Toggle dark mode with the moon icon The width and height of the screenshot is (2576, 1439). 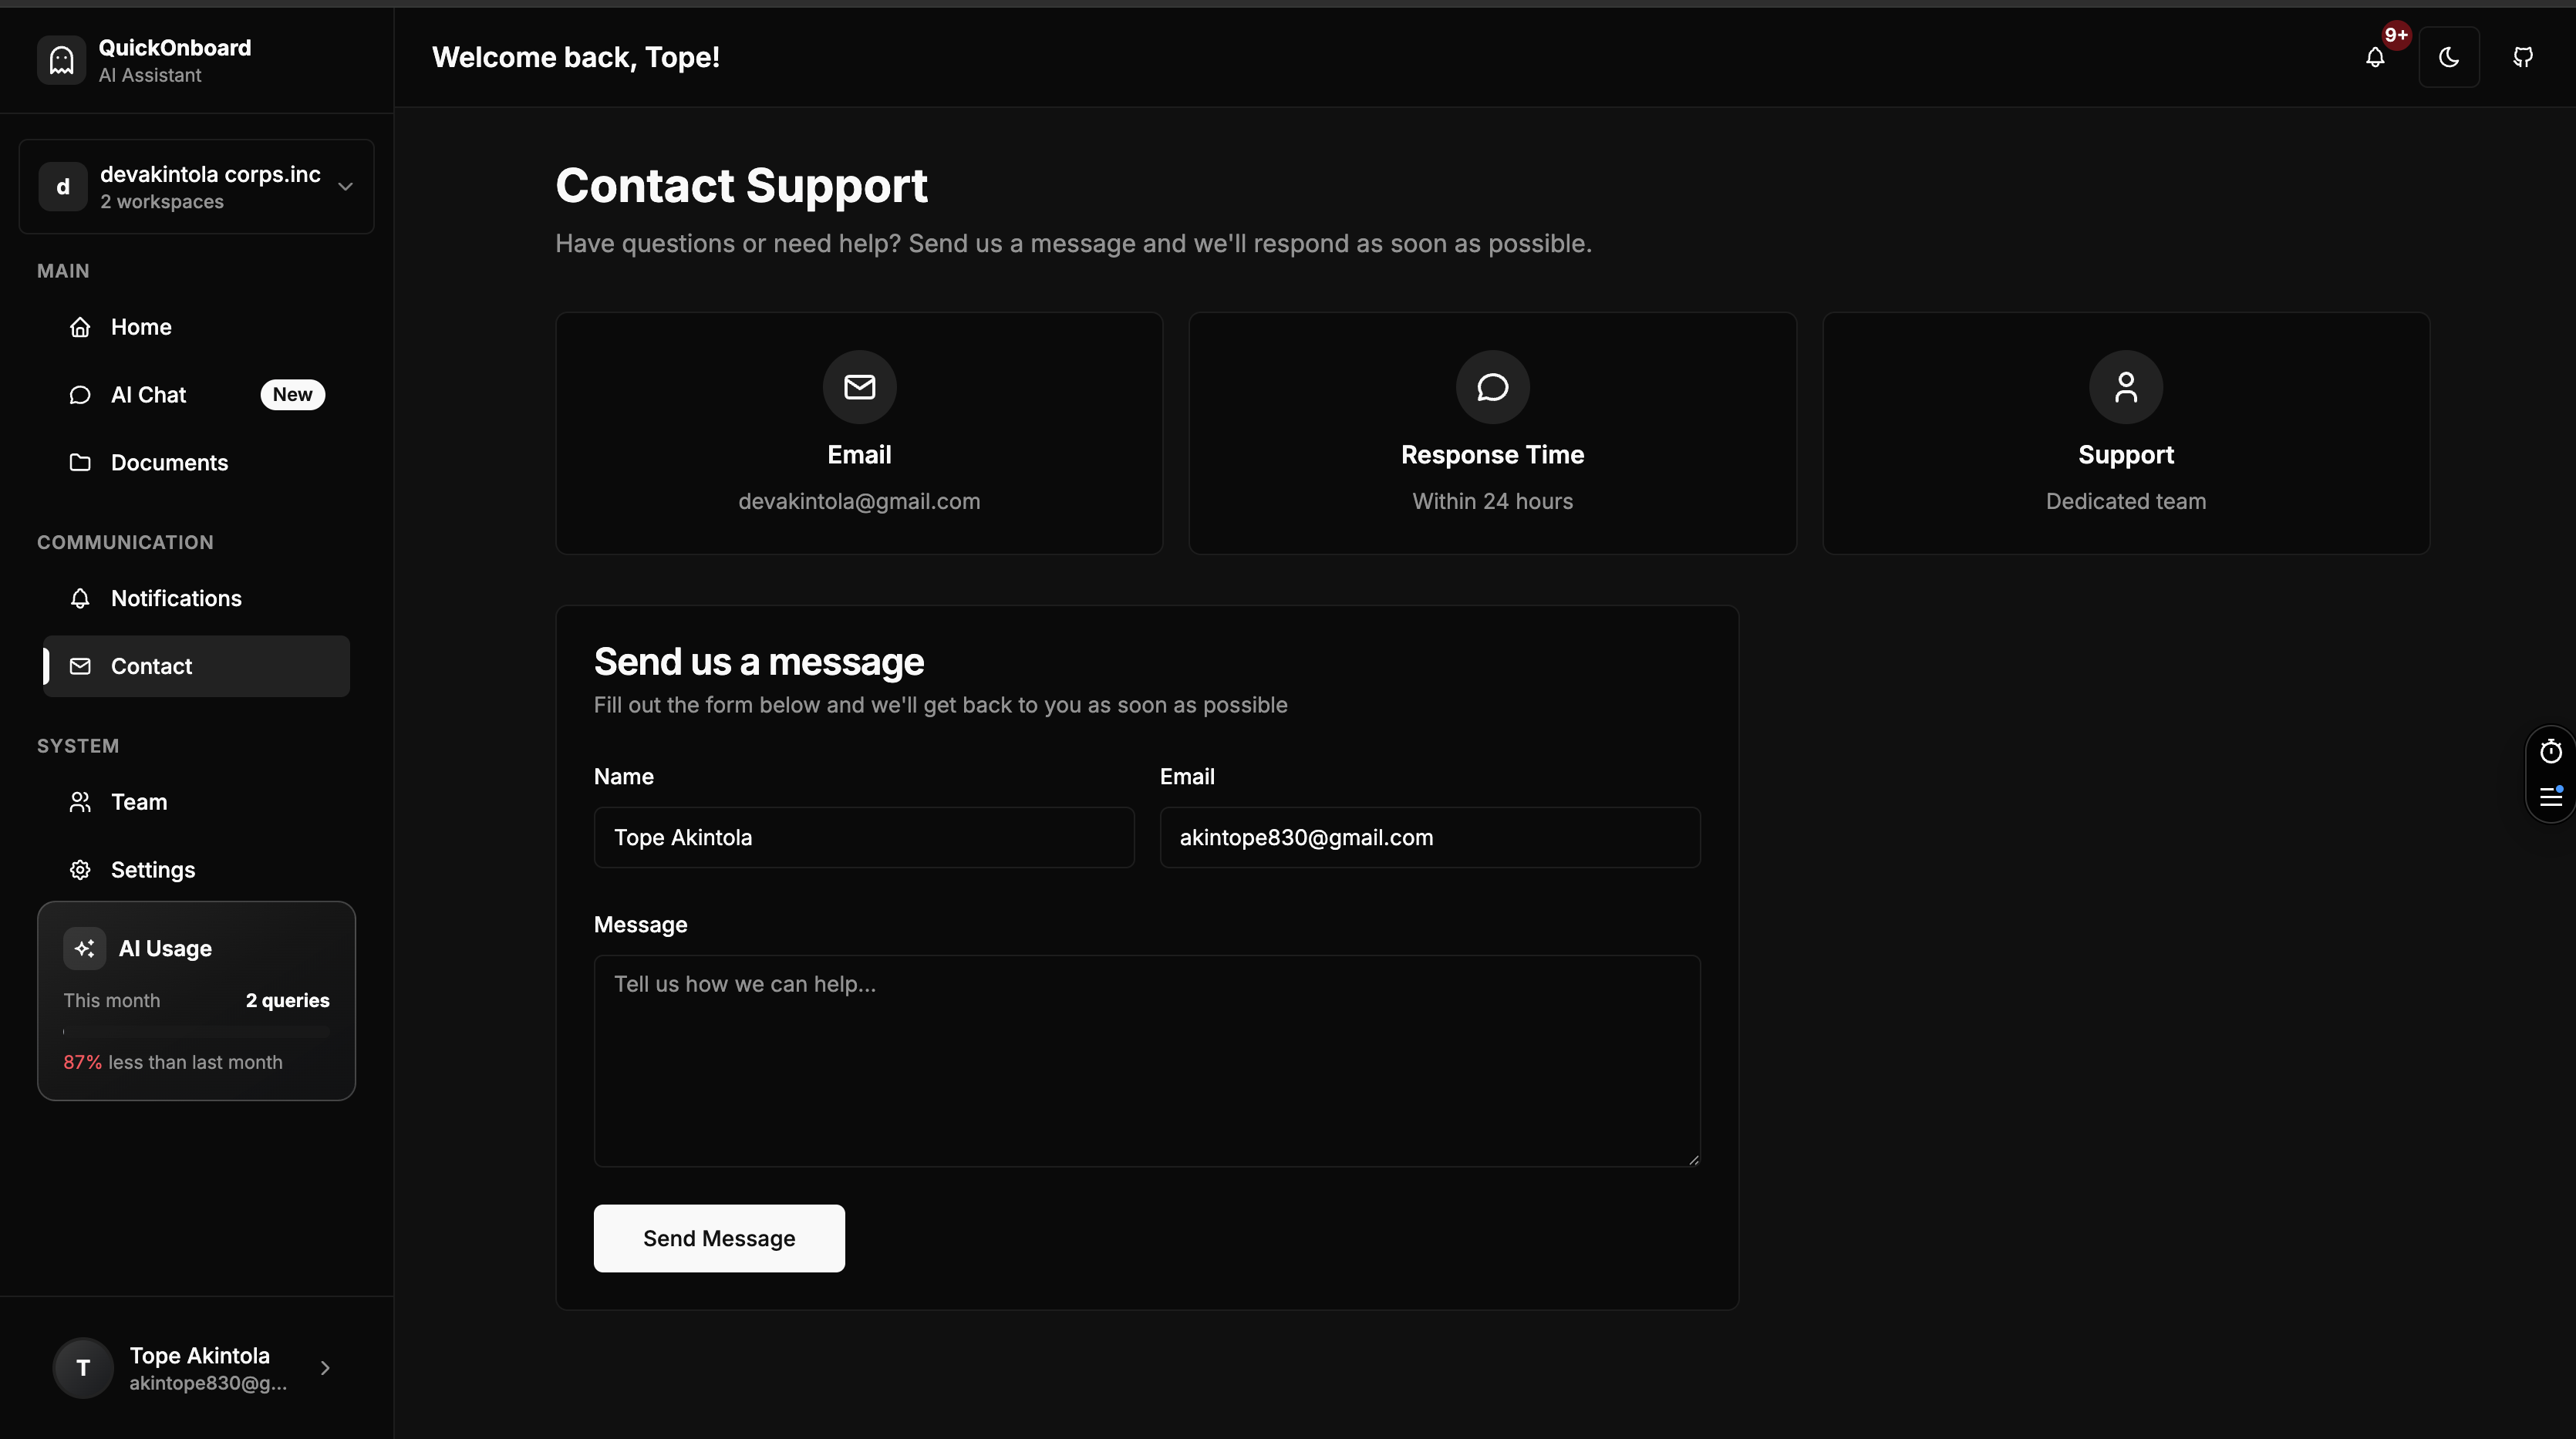point(2448,57)
